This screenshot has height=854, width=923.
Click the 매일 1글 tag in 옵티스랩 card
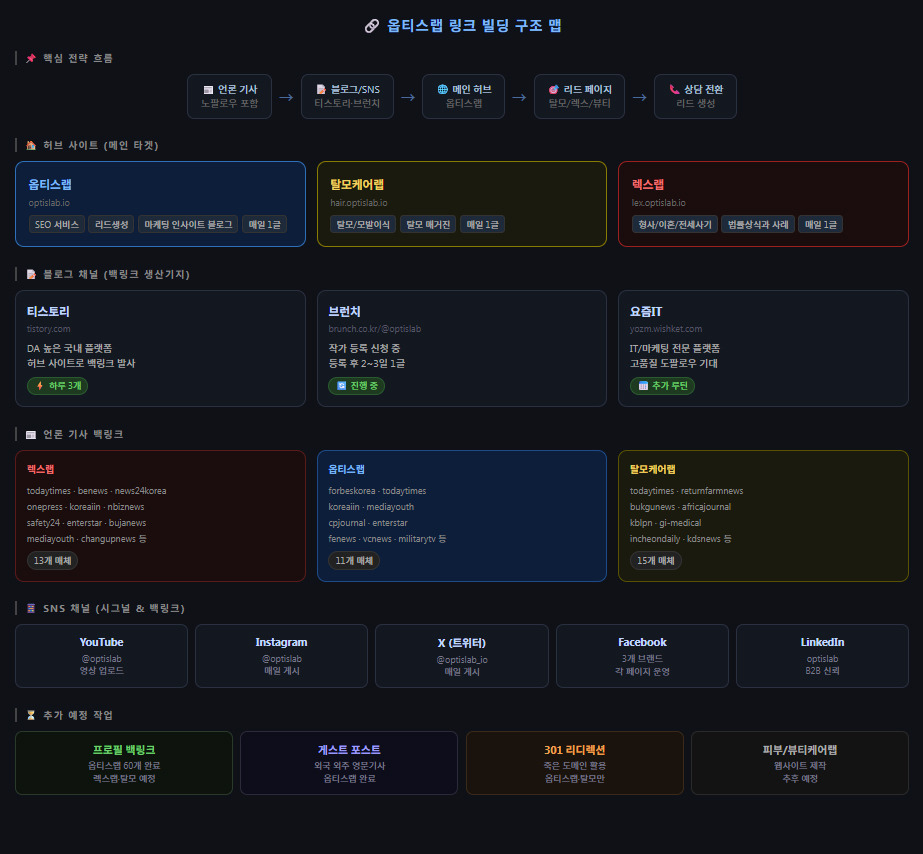[264, 225]
